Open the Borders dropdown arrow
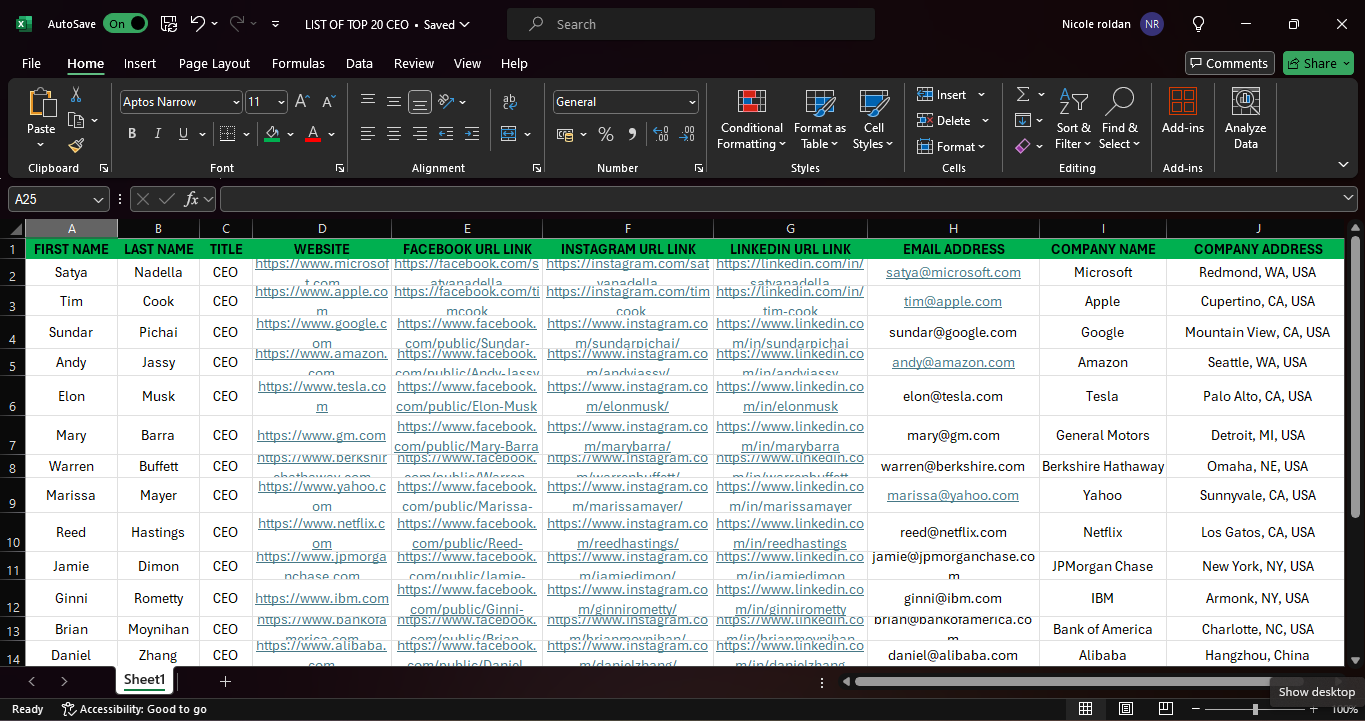 246,134
